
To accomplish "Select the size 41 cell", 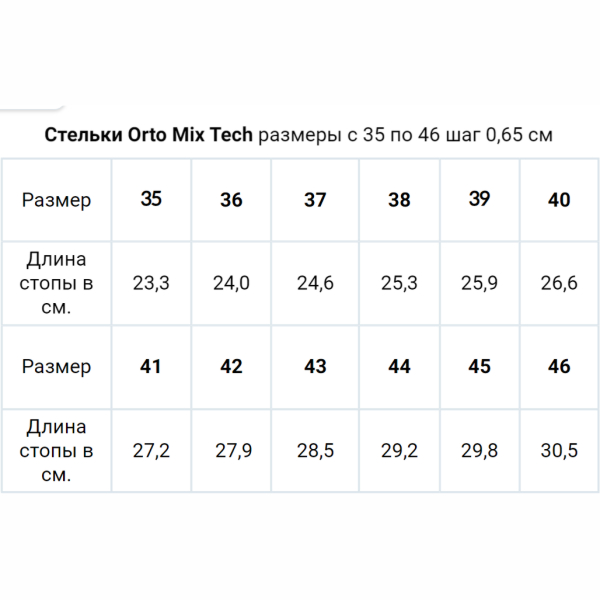I will point(151,366).
